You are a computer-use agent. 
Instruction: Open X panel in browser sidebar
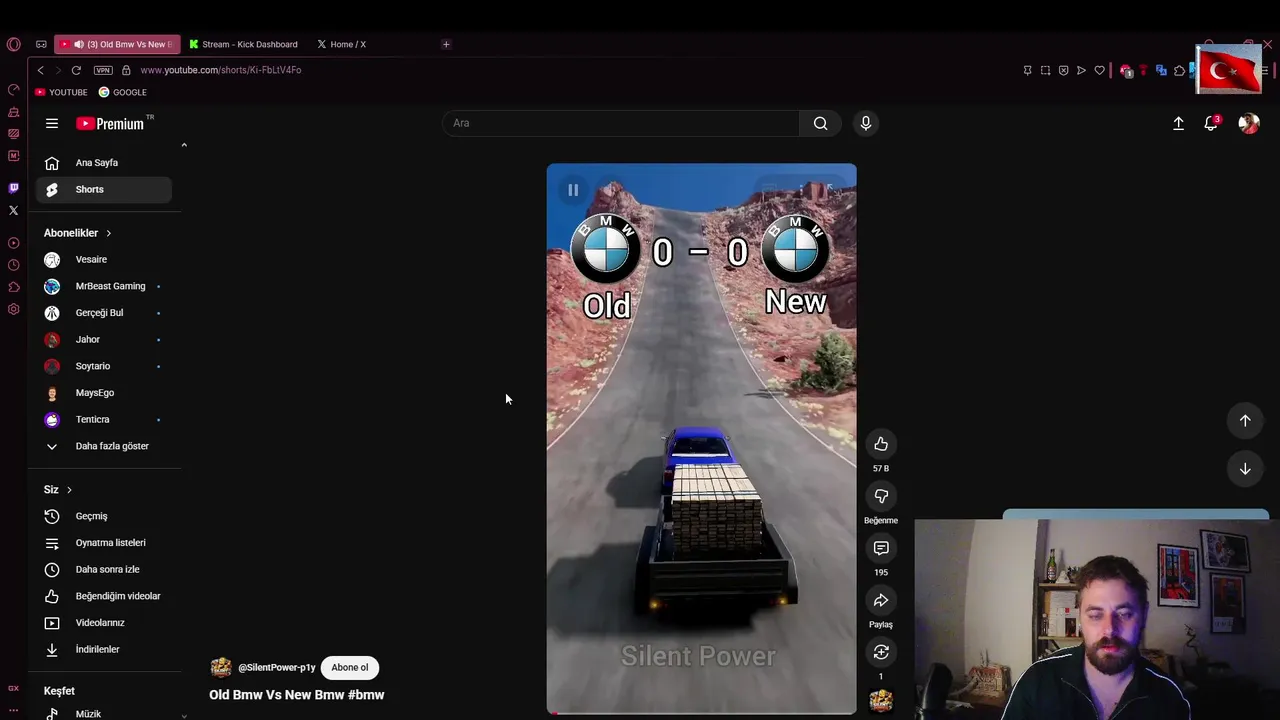point(13,210)
